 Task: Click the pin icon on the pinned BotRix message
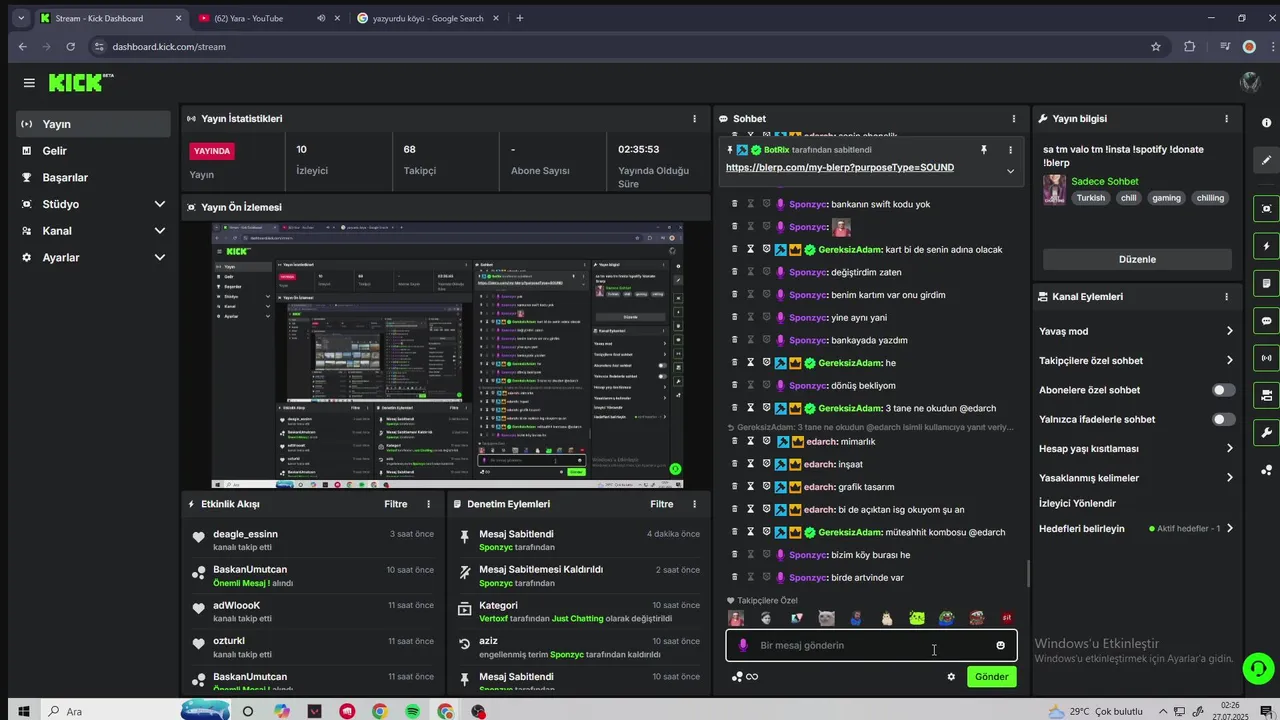point(984,150)
